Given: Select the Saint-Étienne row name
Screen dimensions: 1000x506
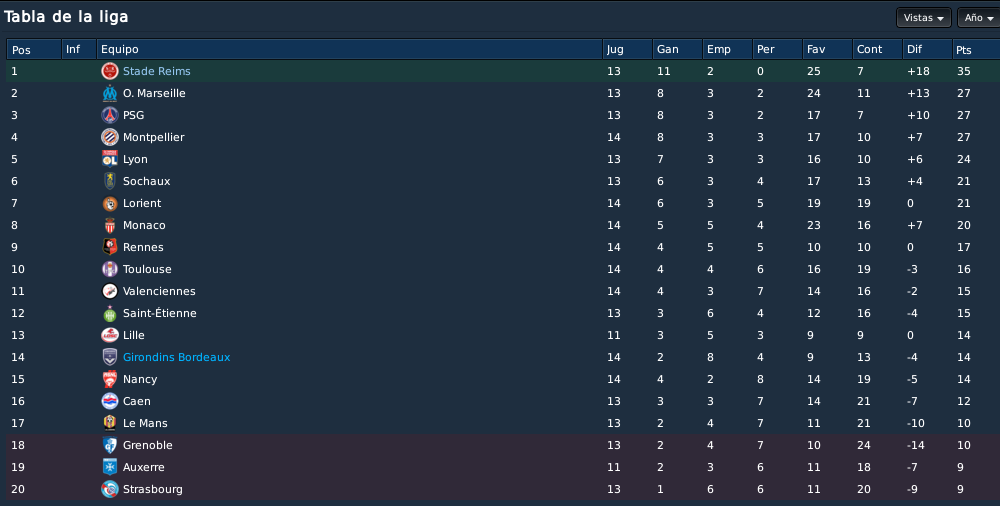Looking at the screenshot, I should tap(159, 313).
